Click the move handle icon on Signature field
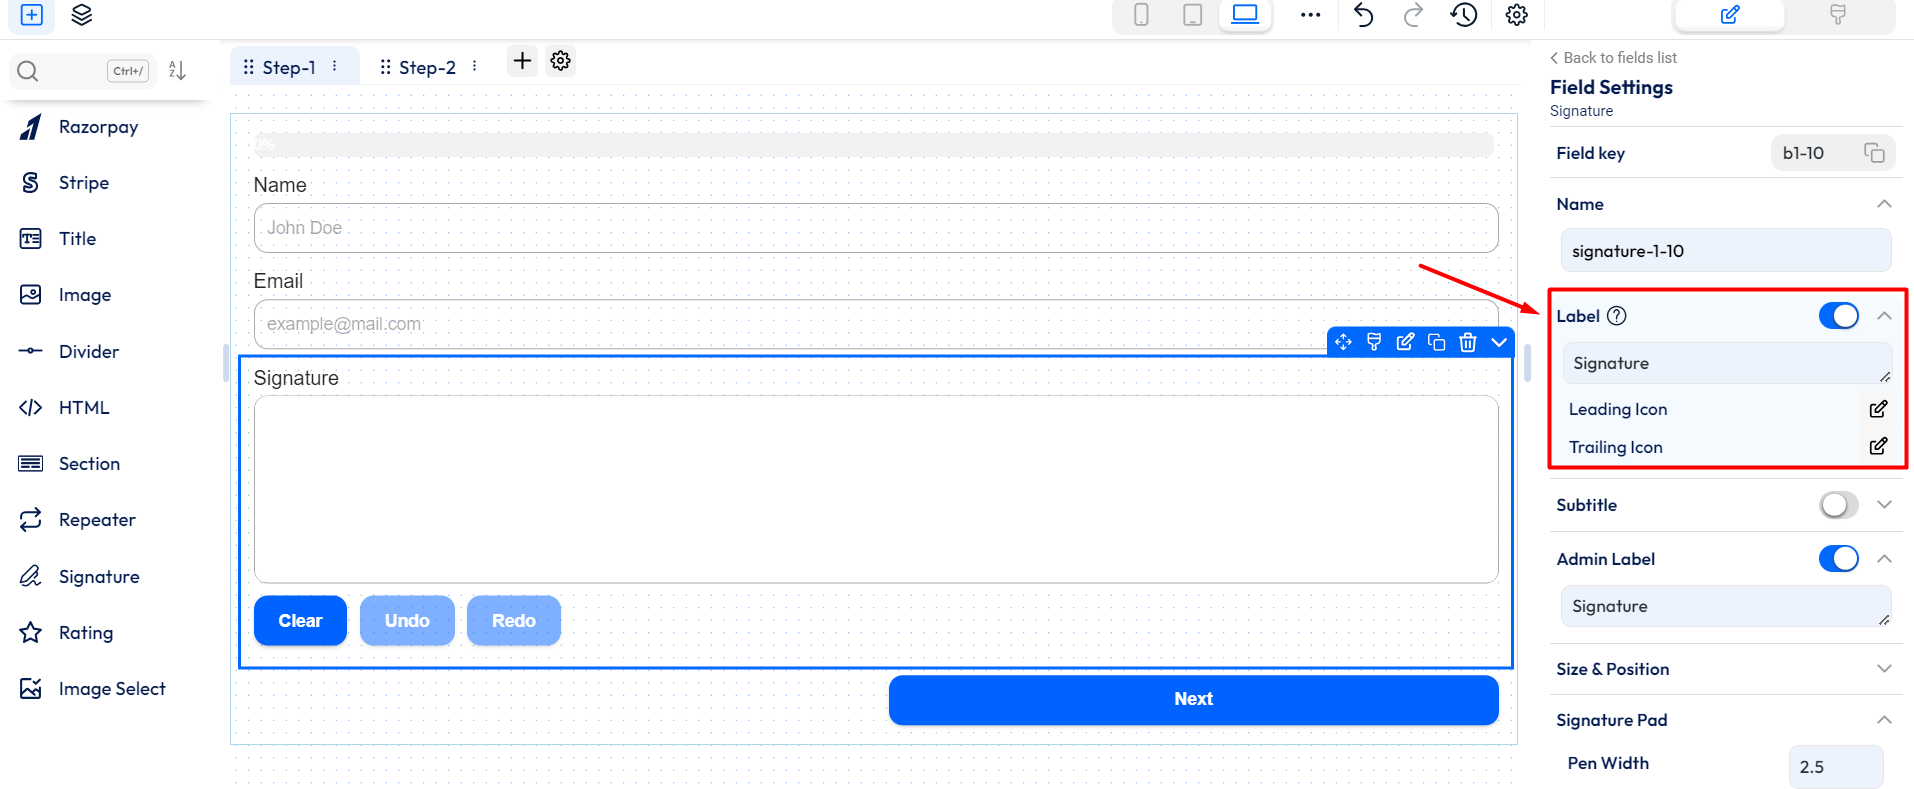Viewport: 1914px width, 789px height. click(x=1343, y=342)
